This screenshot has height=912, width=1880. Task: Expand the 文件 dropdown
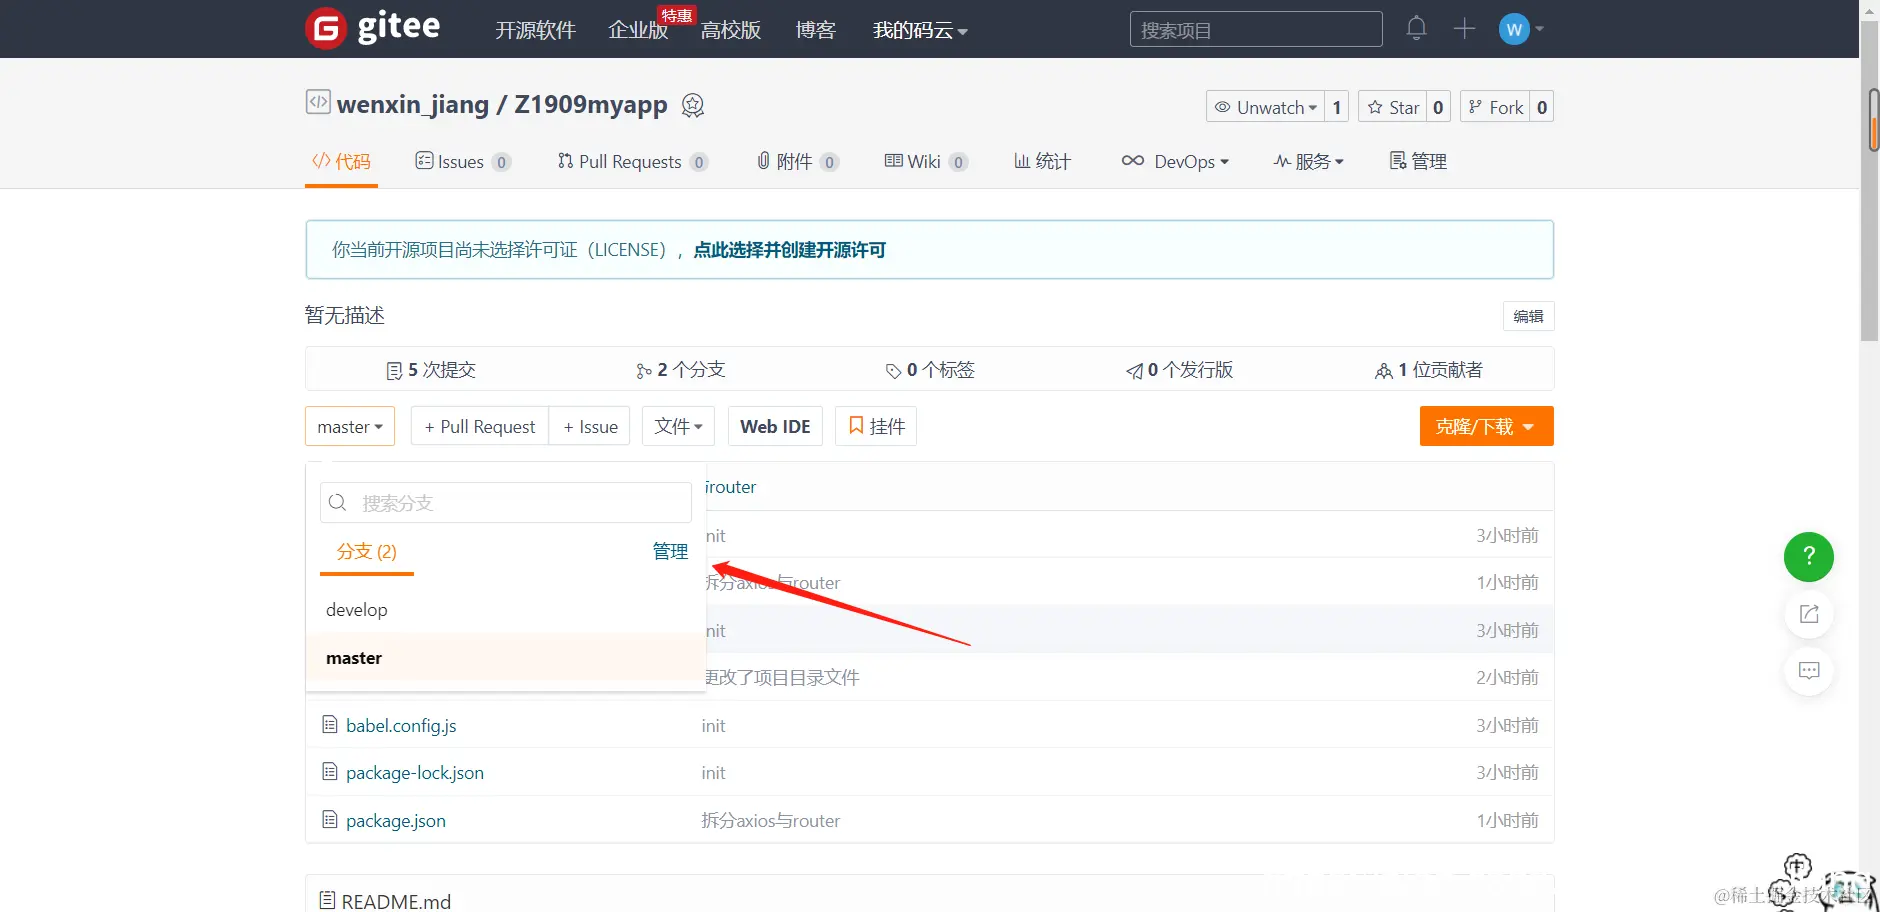[x=679, y=426]
